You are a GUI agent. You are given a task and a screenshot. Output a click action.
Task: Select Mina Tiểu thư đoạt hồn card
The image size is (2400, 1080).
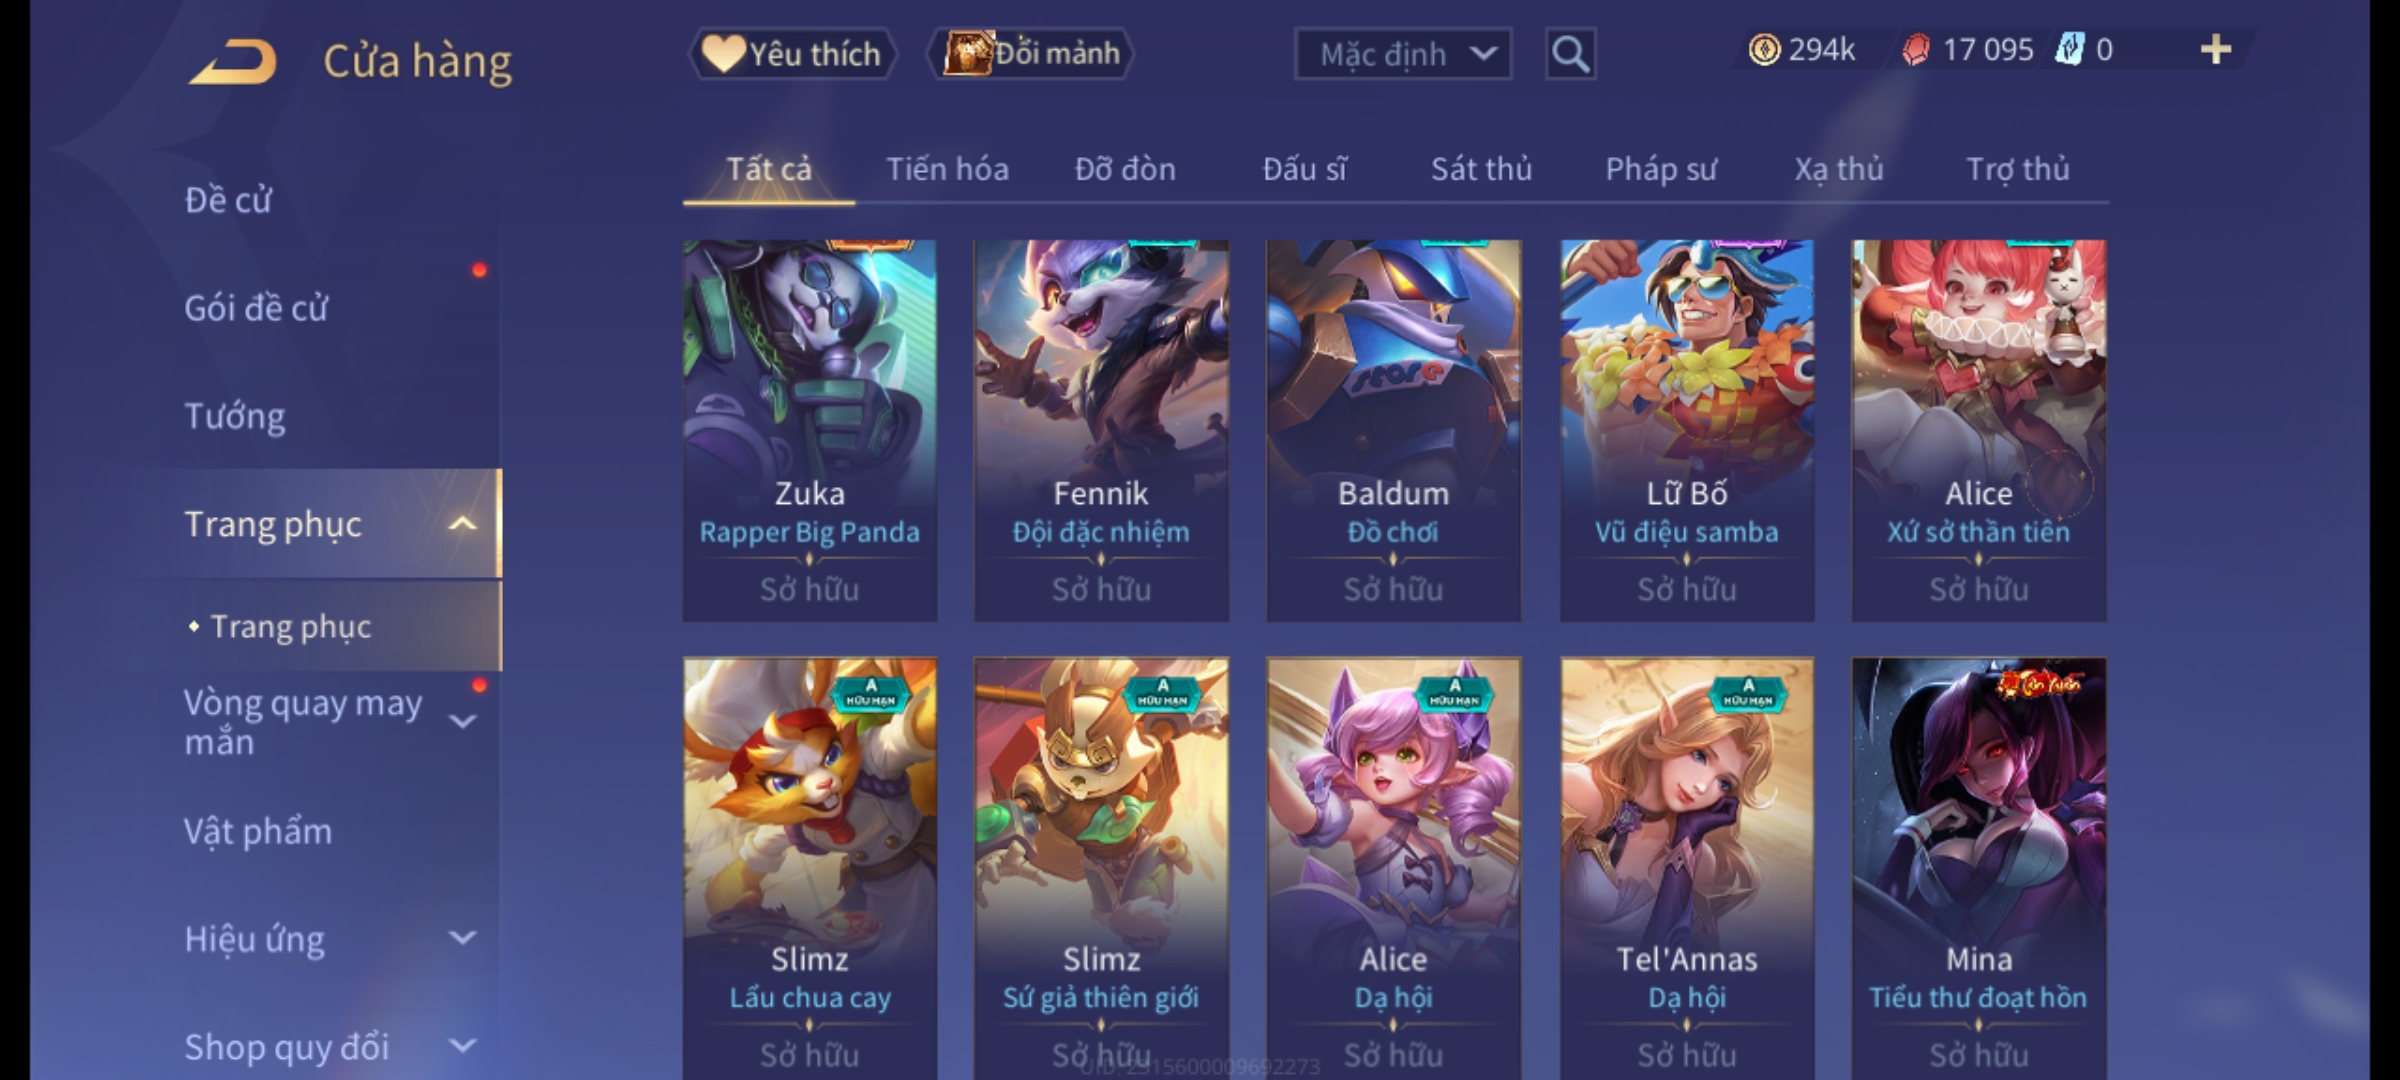pyautogui.click(x=1979, y=868)
